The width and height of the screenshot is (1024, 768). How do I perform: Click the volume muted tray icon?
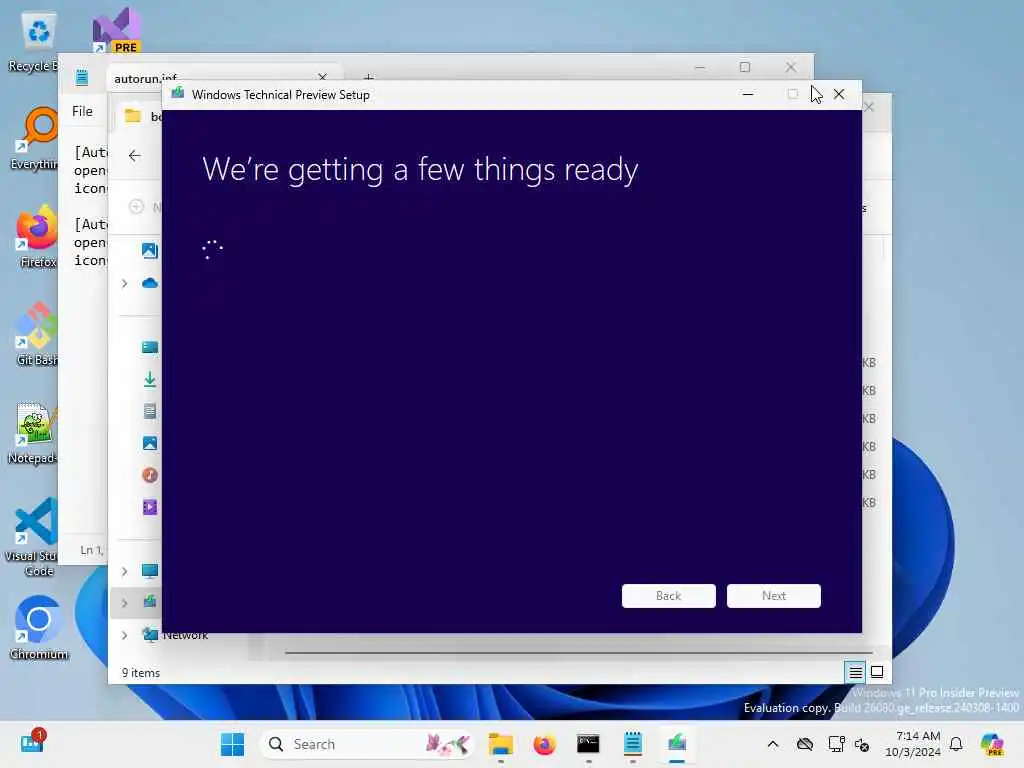point(861,745)
